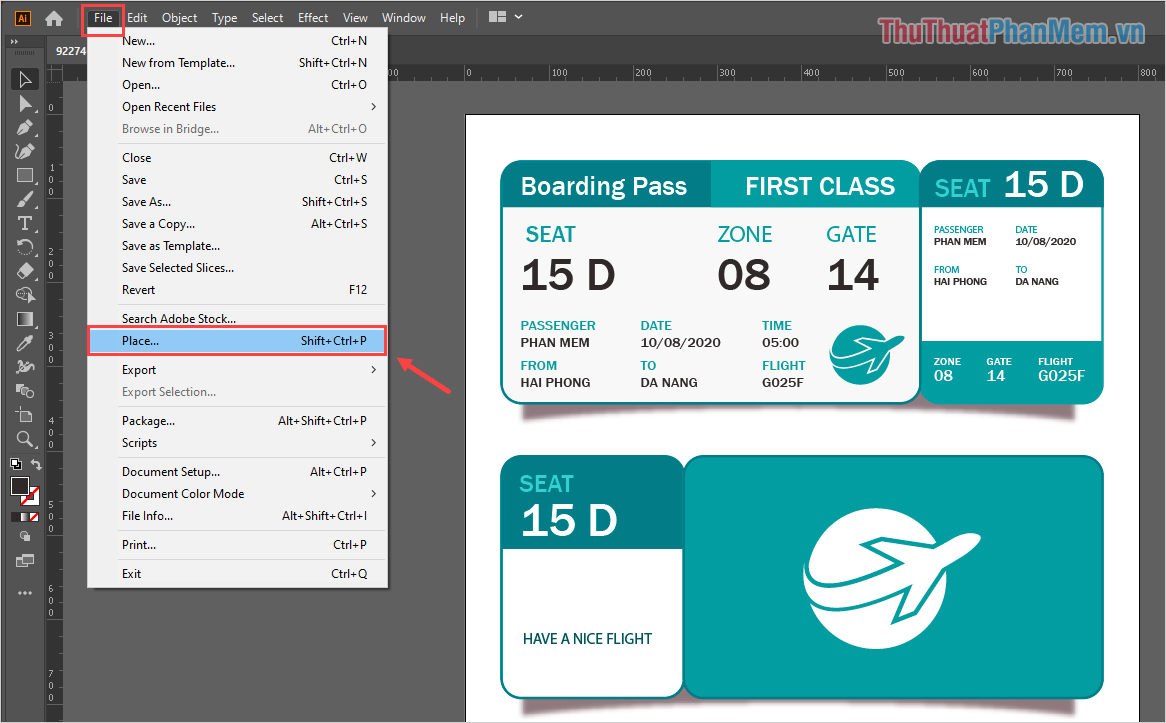Activate the Type tool

[25, 223]
